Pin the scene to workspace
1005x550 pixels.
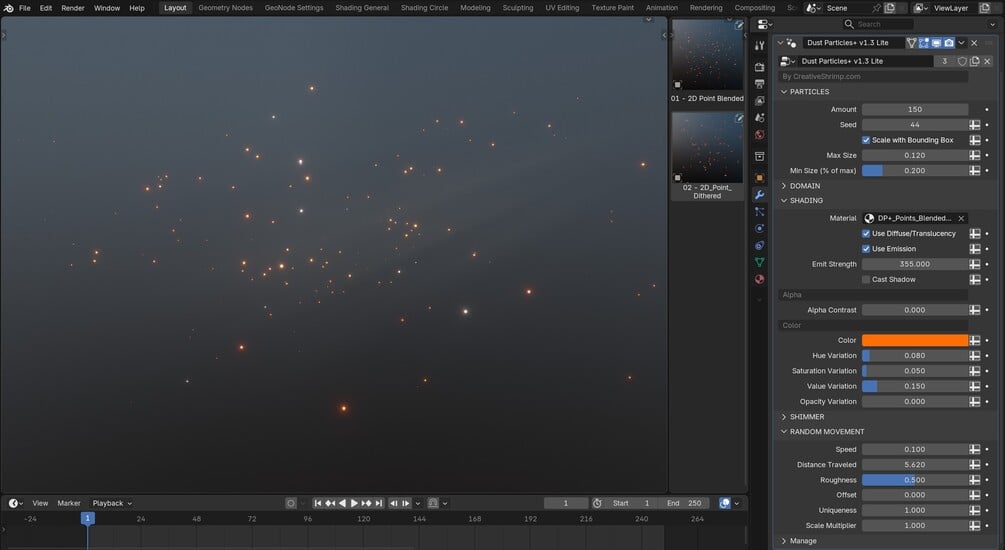(x=876, y=8)
